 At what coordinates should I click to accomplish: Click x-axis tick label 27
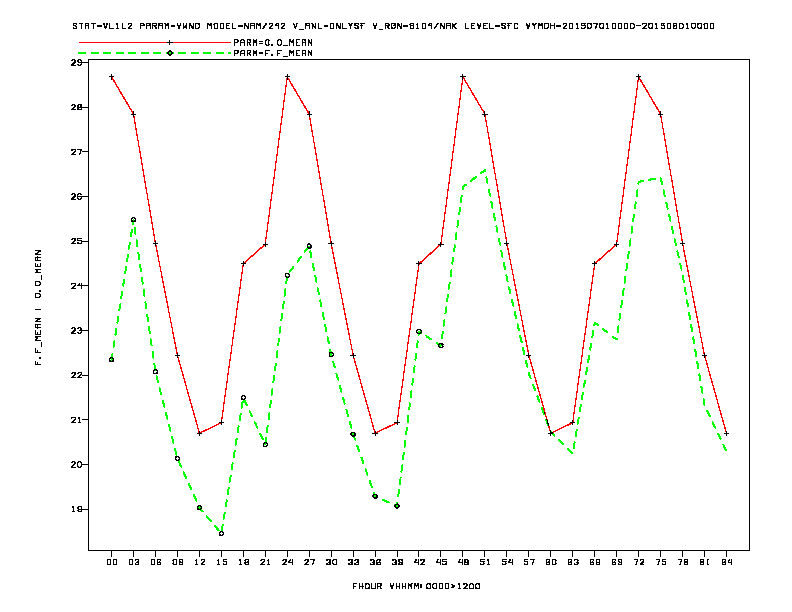point(309,562)
